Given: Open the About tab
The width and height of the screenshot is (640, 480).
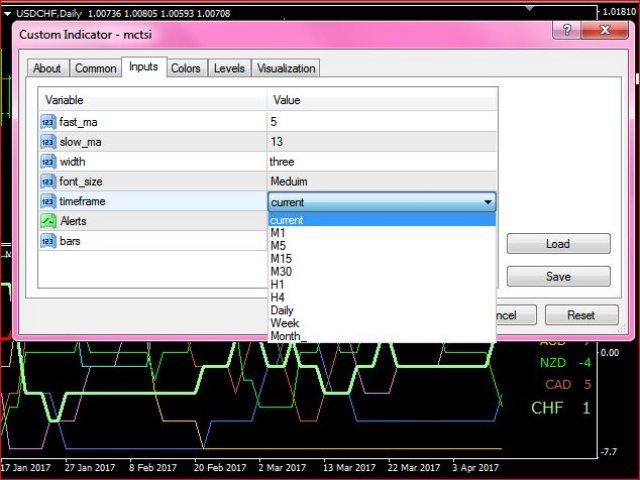Looking at the screenshot, I should tap(47, 68).
